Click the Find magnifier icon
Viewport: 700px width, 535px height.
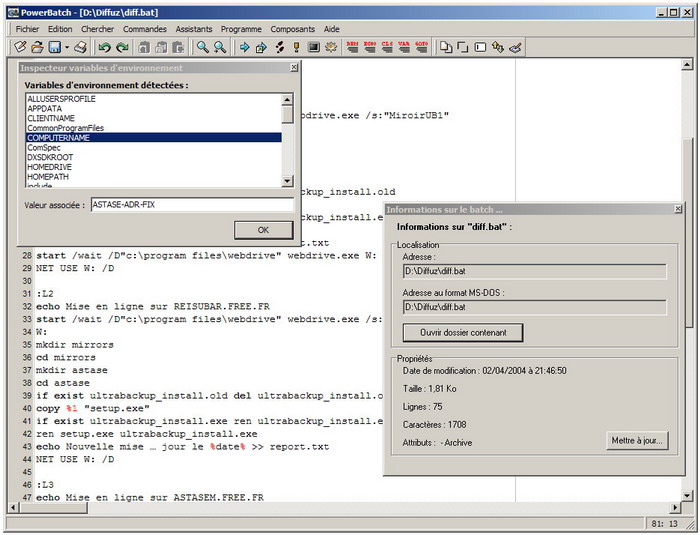click(x=203, y=47)
